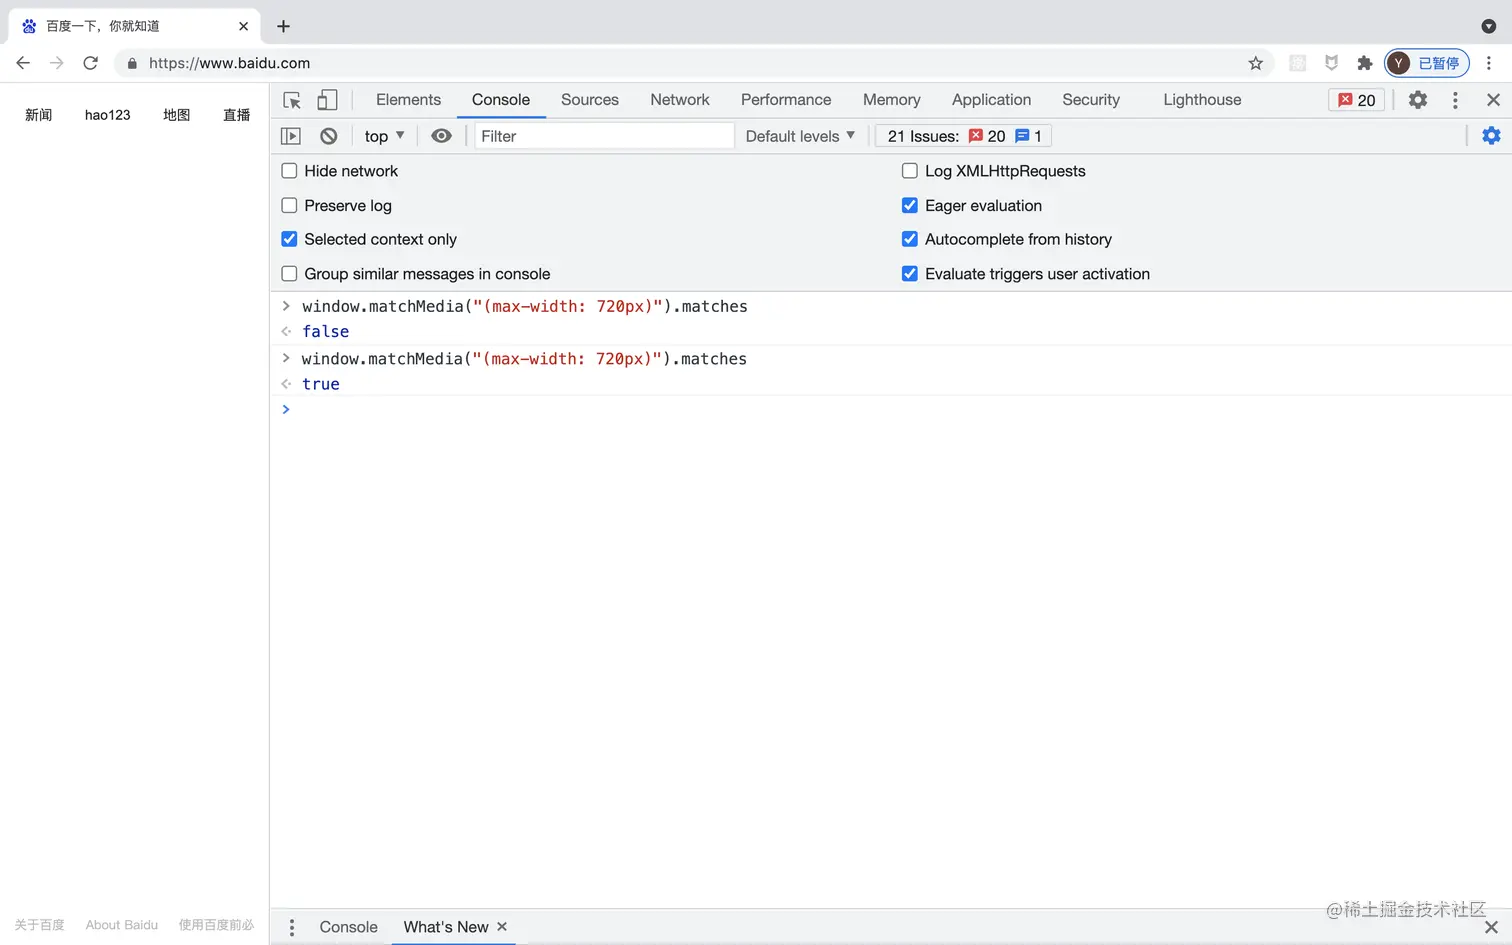Open the blue console settings gear
Viewport: 1512px width, 945px height.
(x=1491, y=136)
